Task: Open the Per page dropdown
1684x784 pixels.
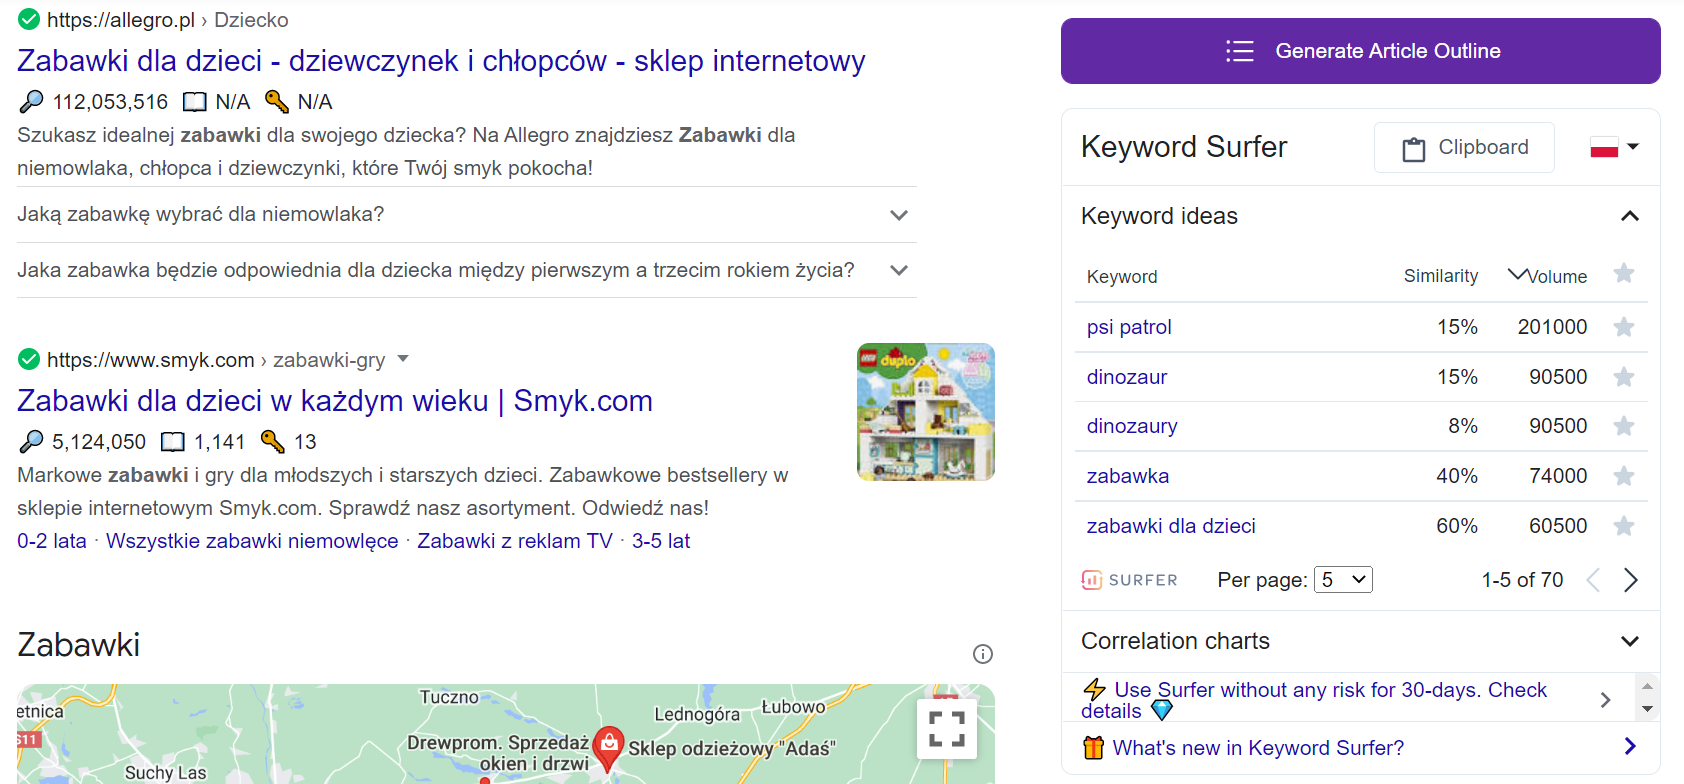Action: [1343, 580]
